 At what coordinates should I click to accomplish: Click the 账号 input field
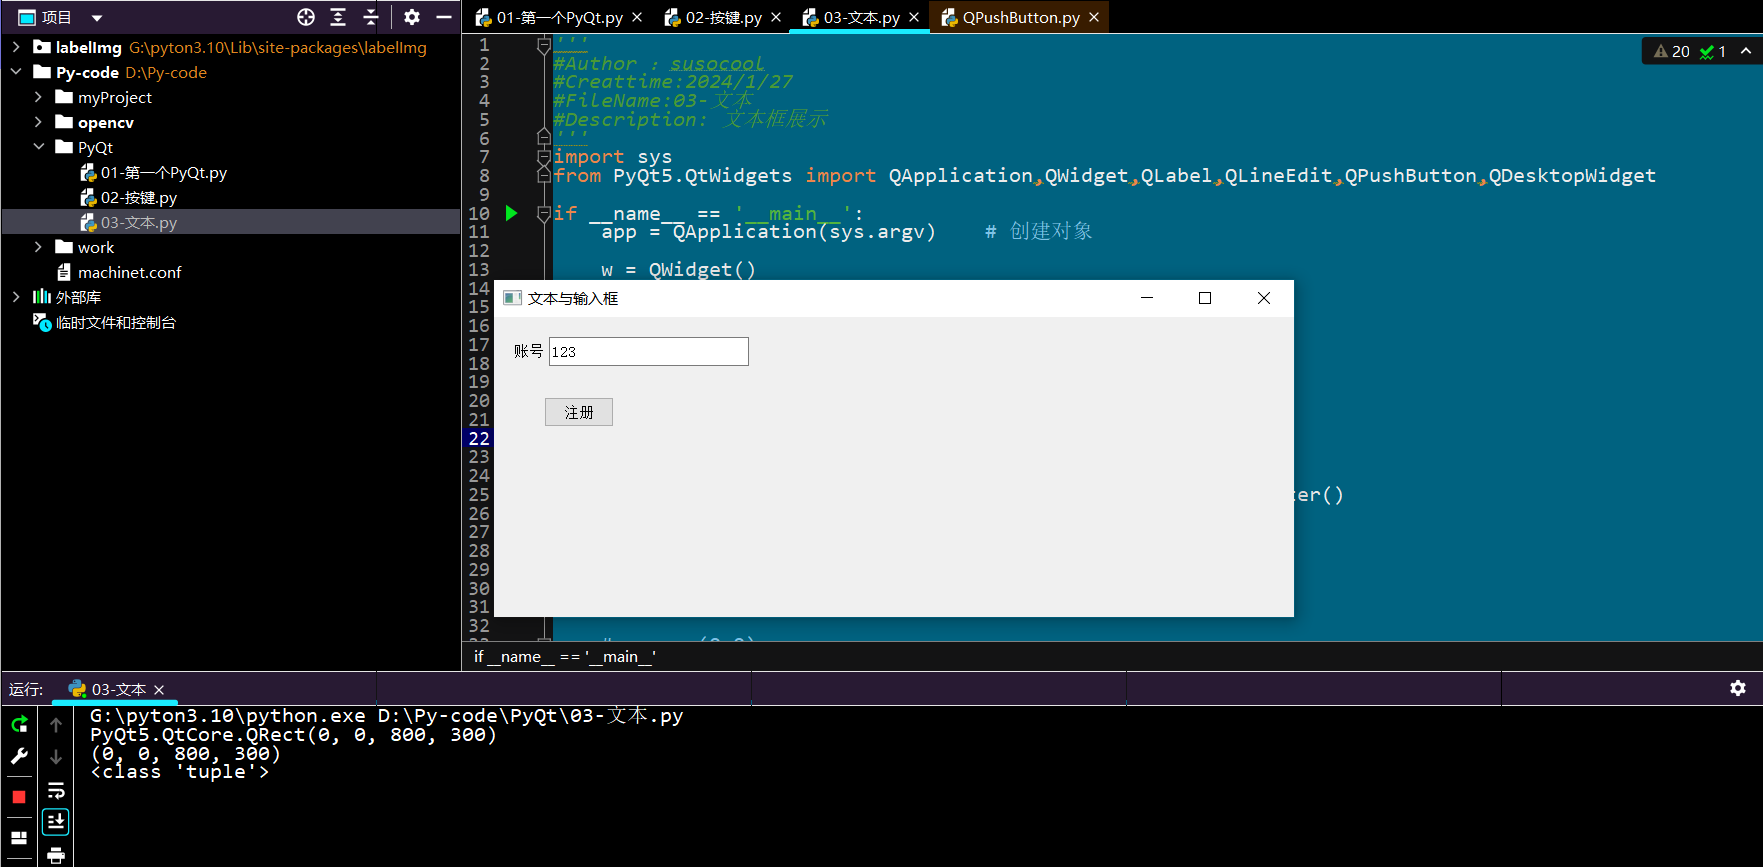[x=648, y=351]
